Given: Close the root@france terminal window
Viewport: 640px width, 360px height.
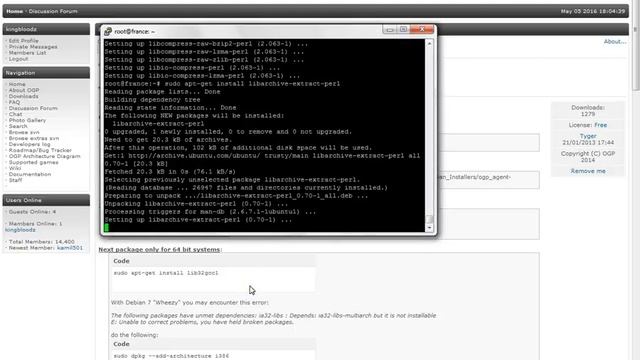Looking at the screenshot, I should 422,29.
